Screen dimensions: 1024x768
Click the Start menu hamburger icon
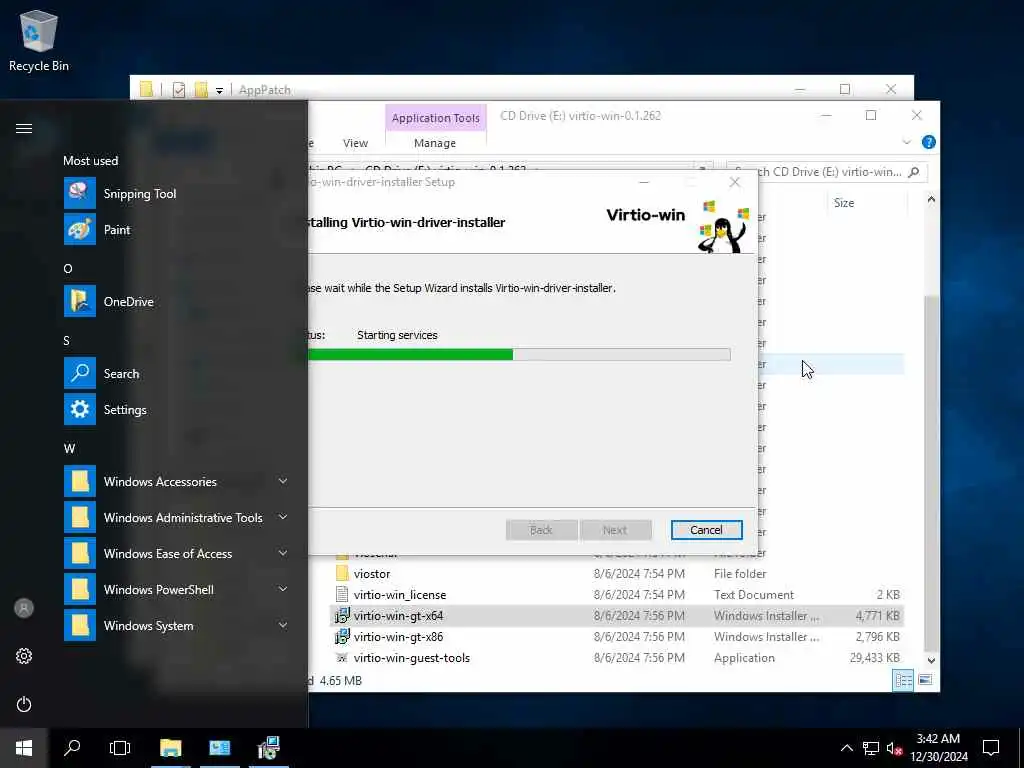[24, 129]
